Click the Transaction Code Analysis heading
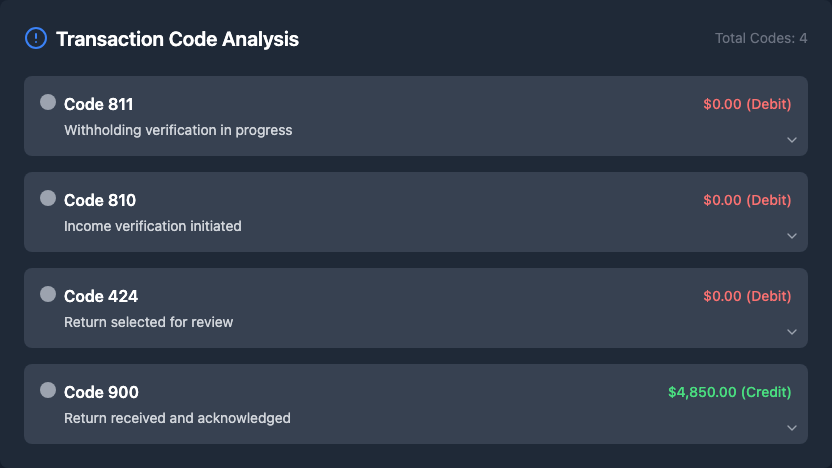 pos(177,39)
